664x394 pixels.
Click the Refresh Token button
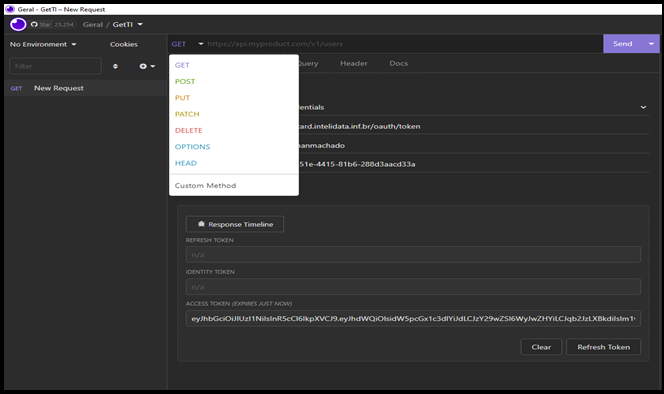(603, 347)
